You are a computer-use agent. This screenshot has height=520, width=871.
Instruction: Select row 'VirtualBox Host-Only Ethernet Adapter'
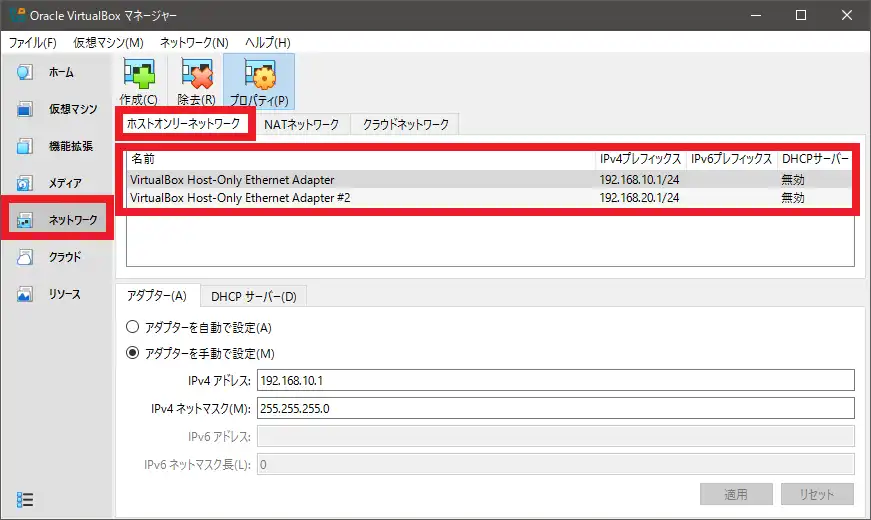pos(489,179)
